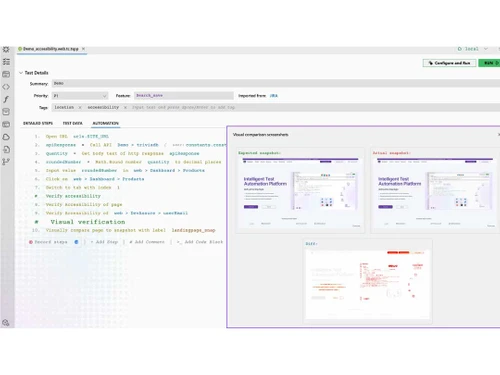Click the blue icon beside Record steps
The width and height of the screenshot is (500, 375).
click(76, 242)
